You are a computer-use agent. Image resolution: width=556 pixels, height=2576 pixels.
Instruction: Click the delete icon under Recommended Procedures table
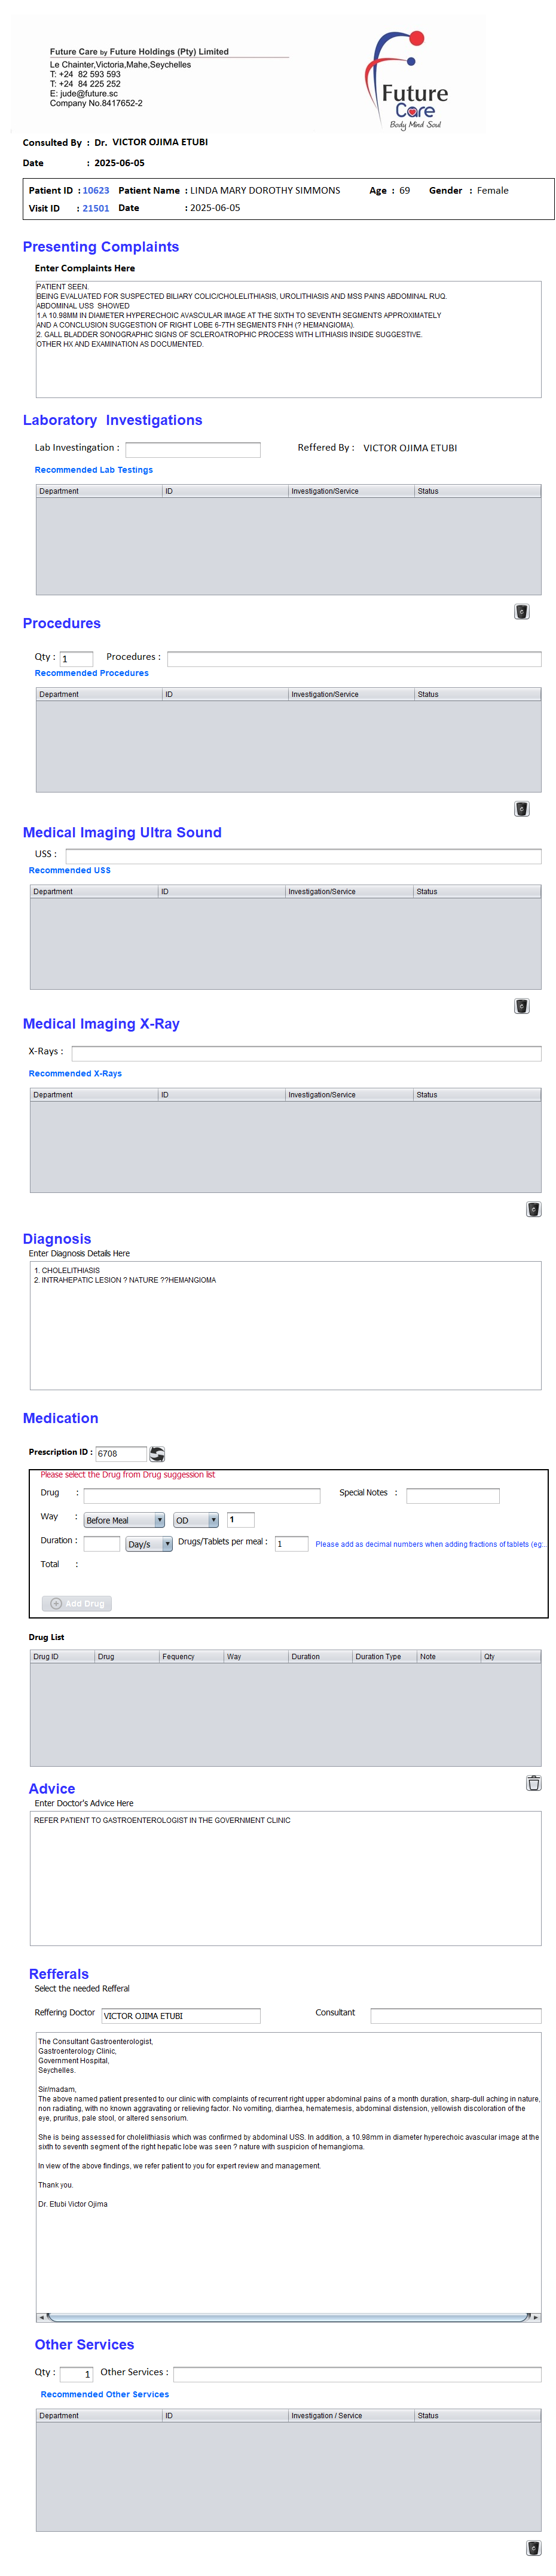point(521,808)
